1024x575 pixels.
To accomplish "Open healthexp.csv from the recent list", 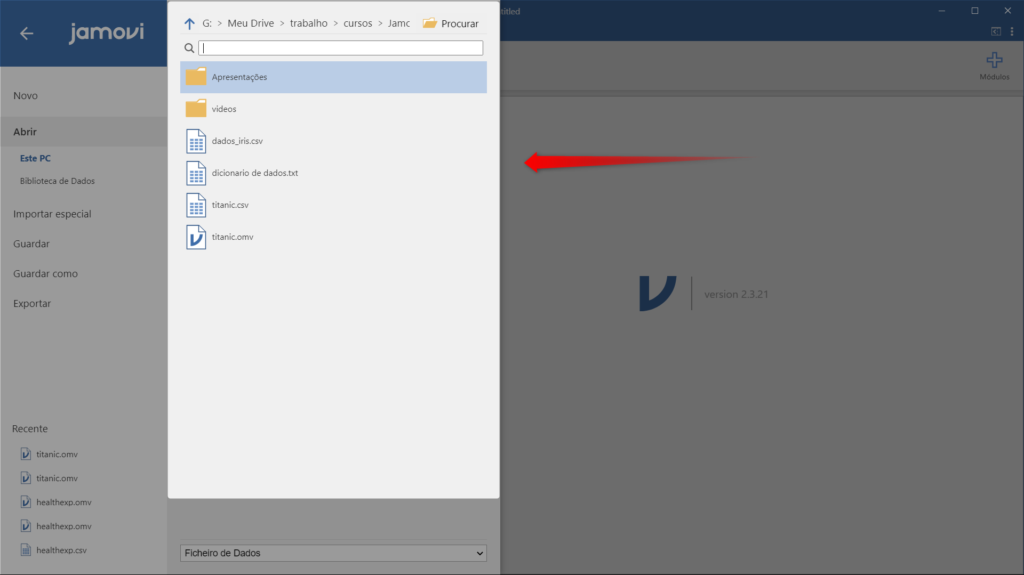I will click(x=61, y=550).
